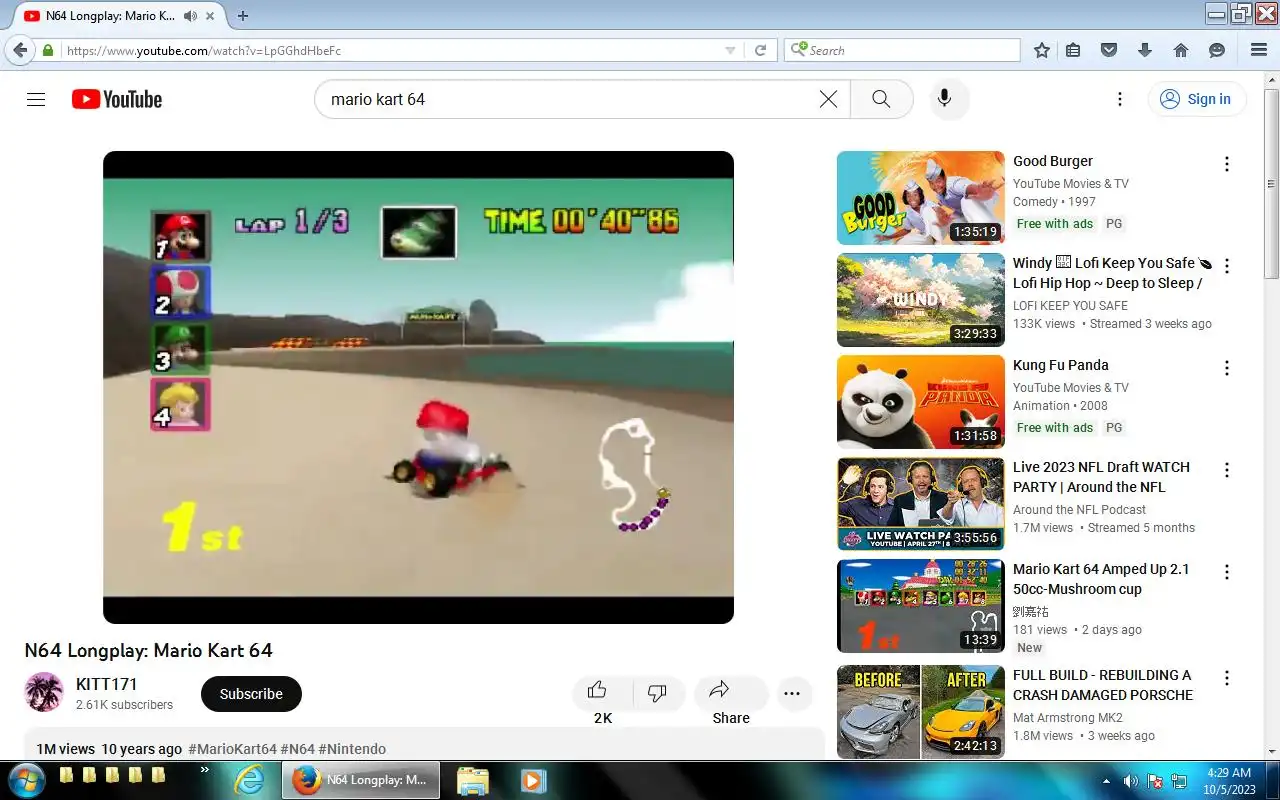Open more actions menu below video
Image resolution: width=1280 pixels, height=800 pixels.
pos(793,693)
